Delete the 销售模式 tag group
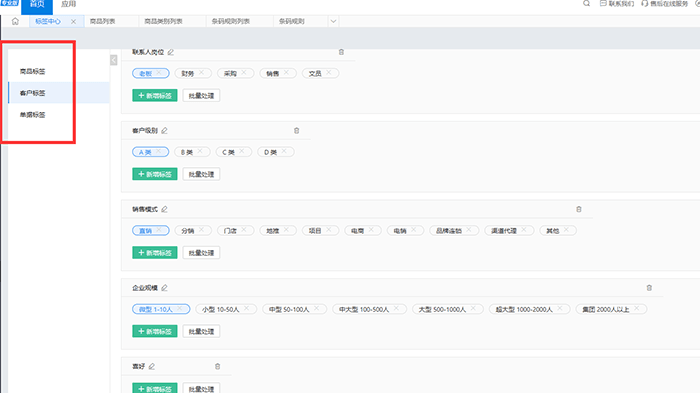The height and width of the screenshot is (393, 700). [x=579, y=209]
